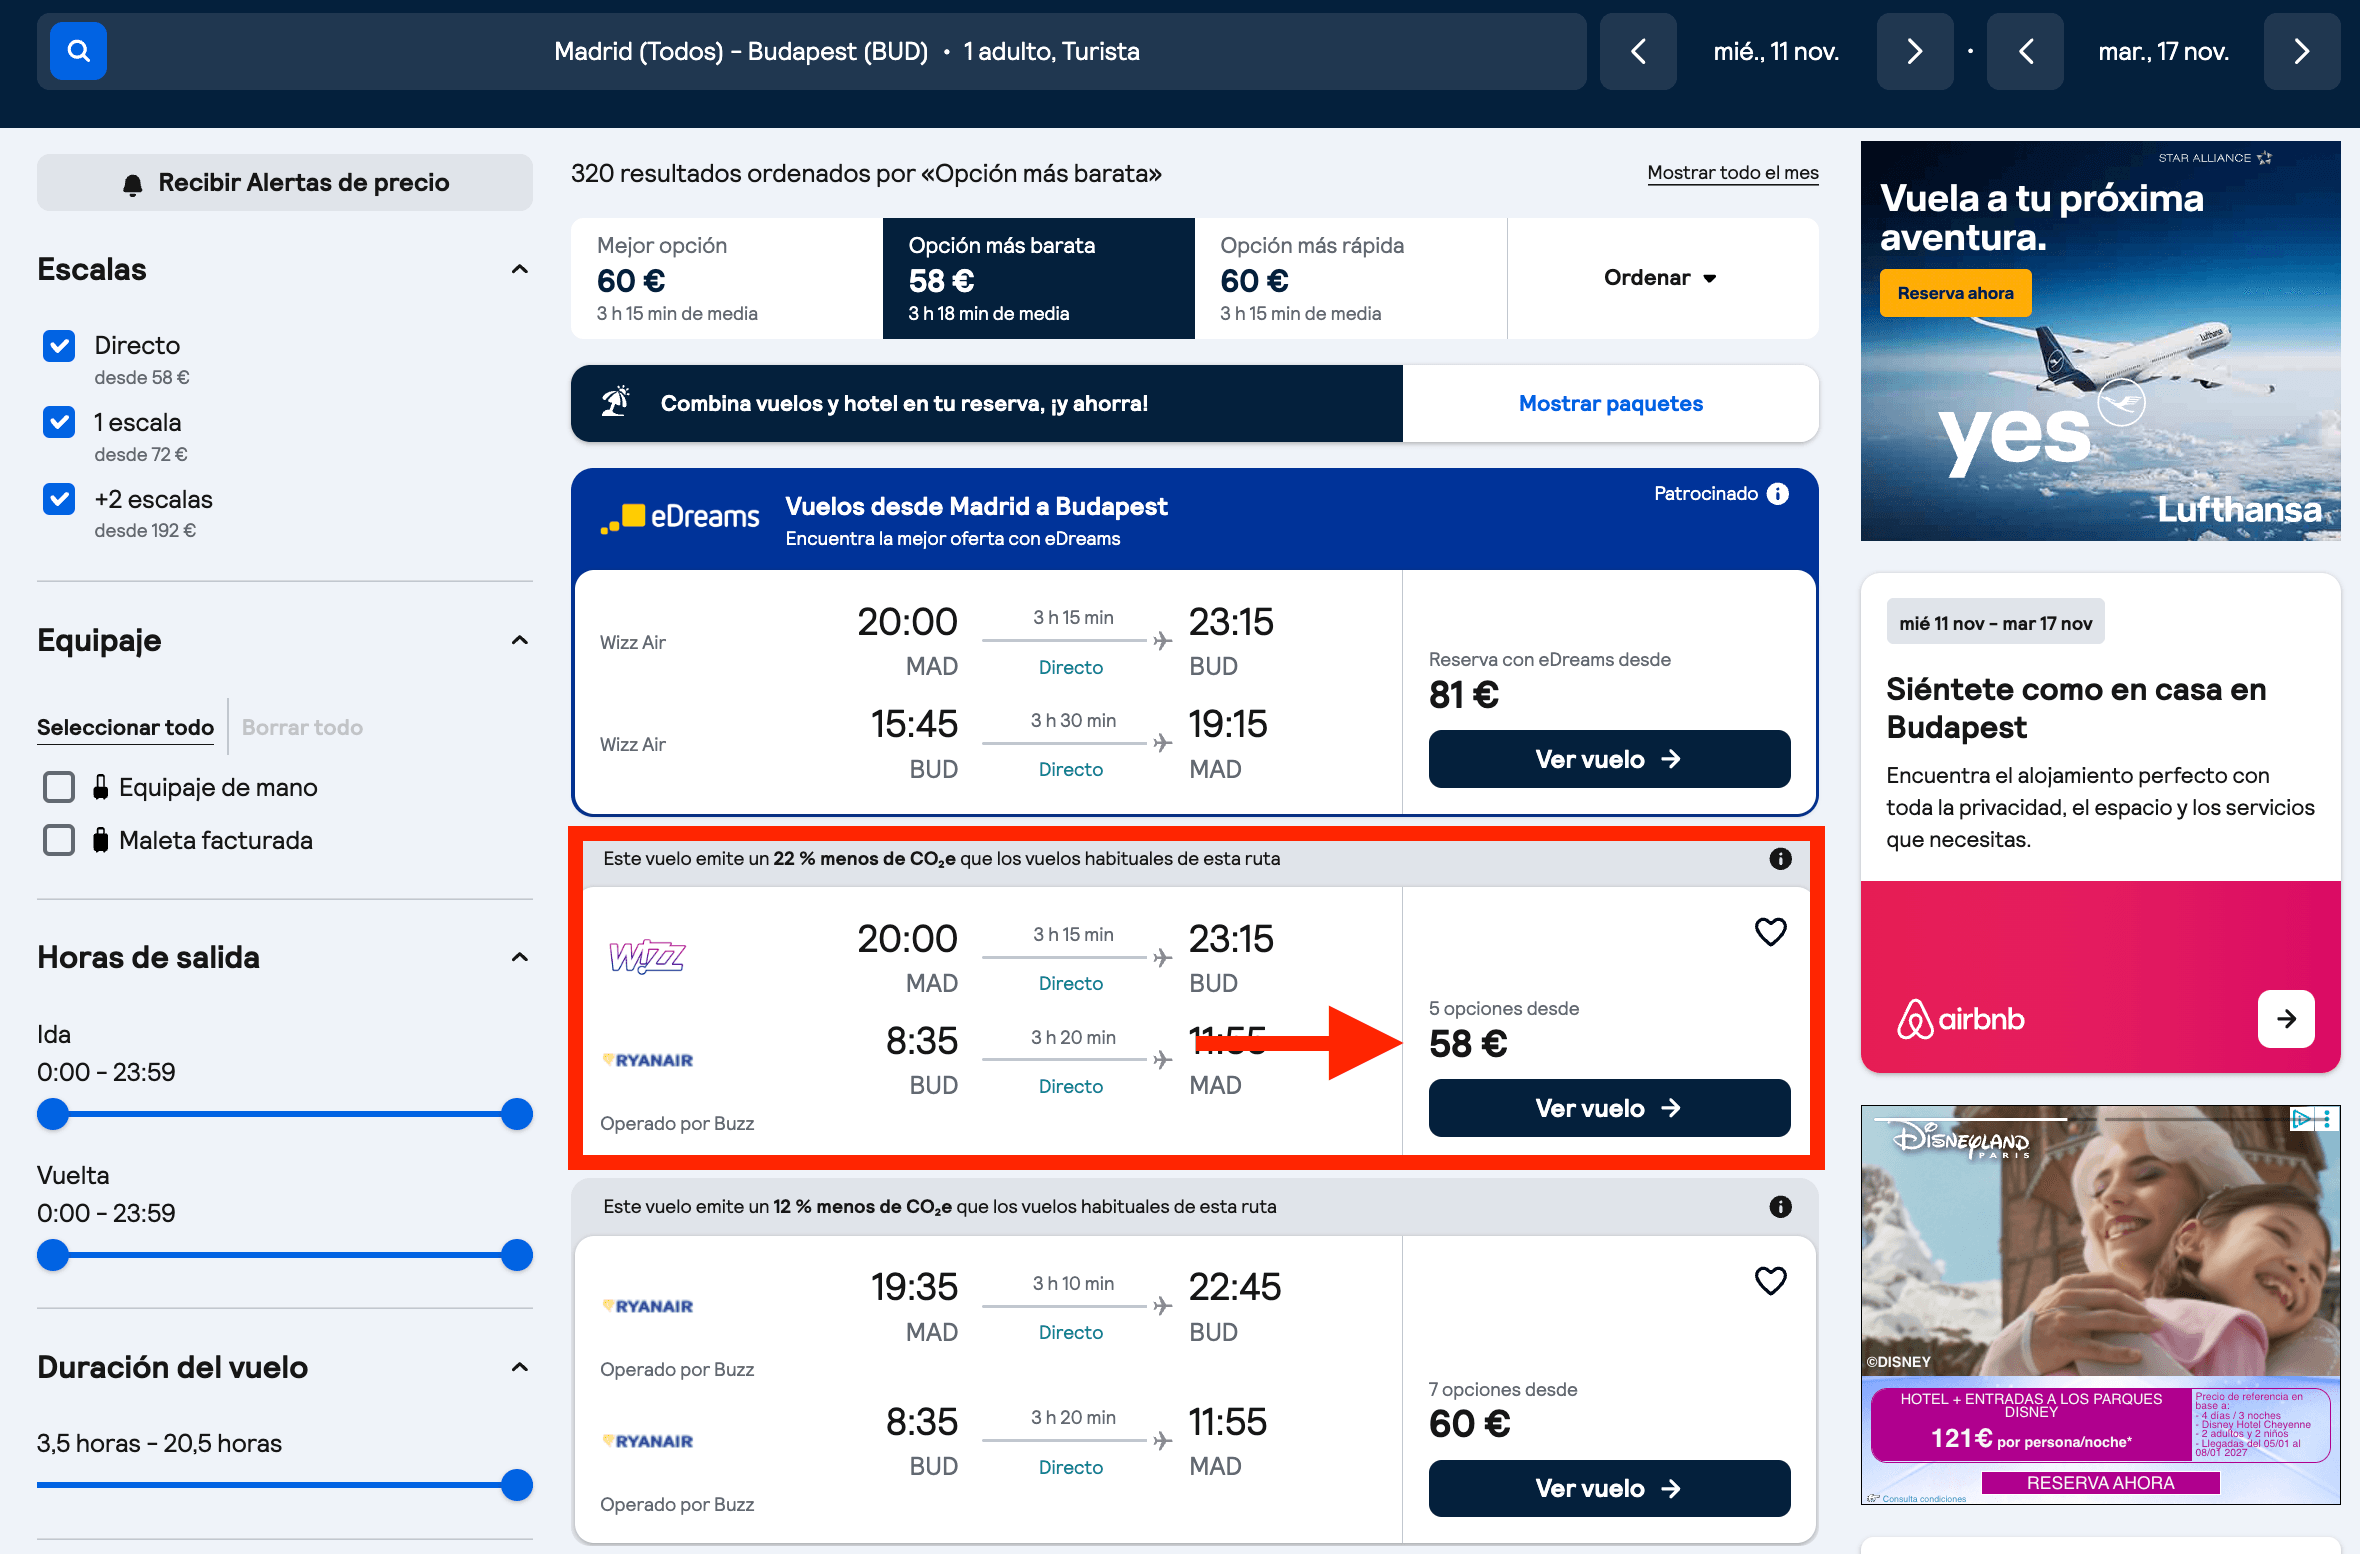Enable the Maleta facturada checkbox
Viewport: 2360px width, 1554px height.
click(x=59, y=840)
